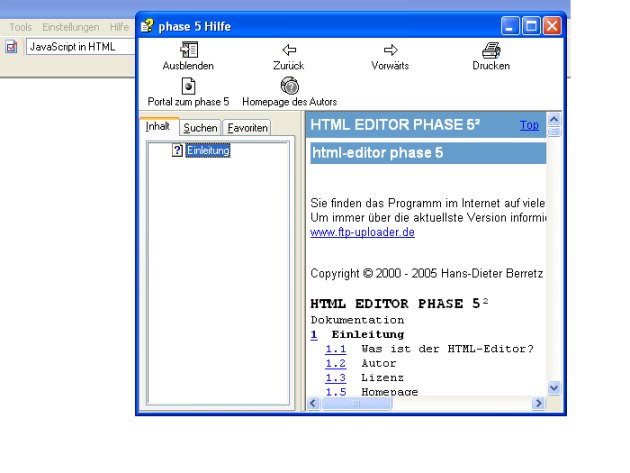
Task: Click the HTML EDITOR PHASE 5² banner title
Action: (x=395, y=125)
